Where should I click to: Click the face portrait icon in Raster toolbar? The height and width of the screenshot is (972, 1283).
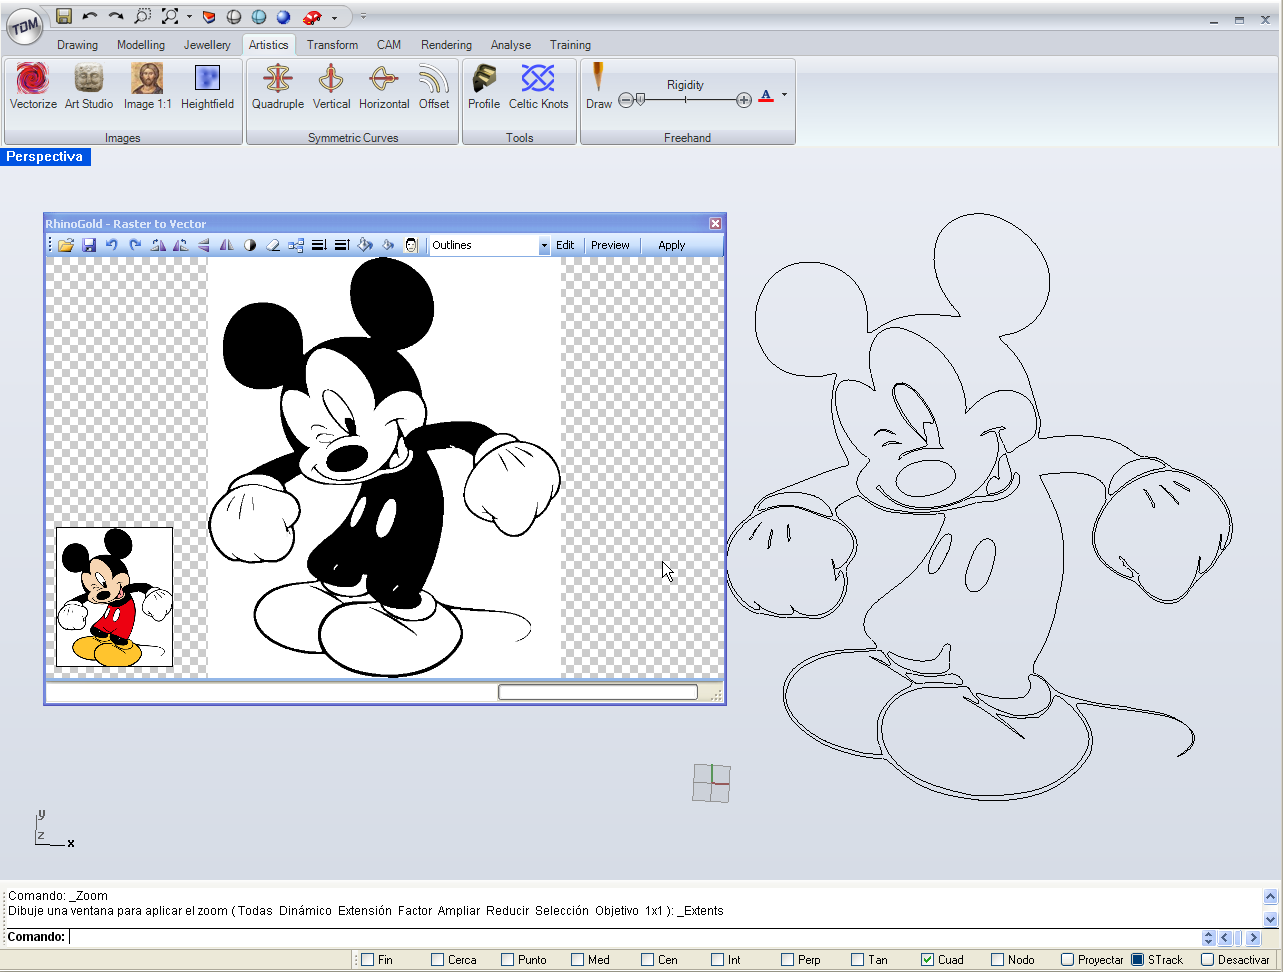[x=411, y=245]
